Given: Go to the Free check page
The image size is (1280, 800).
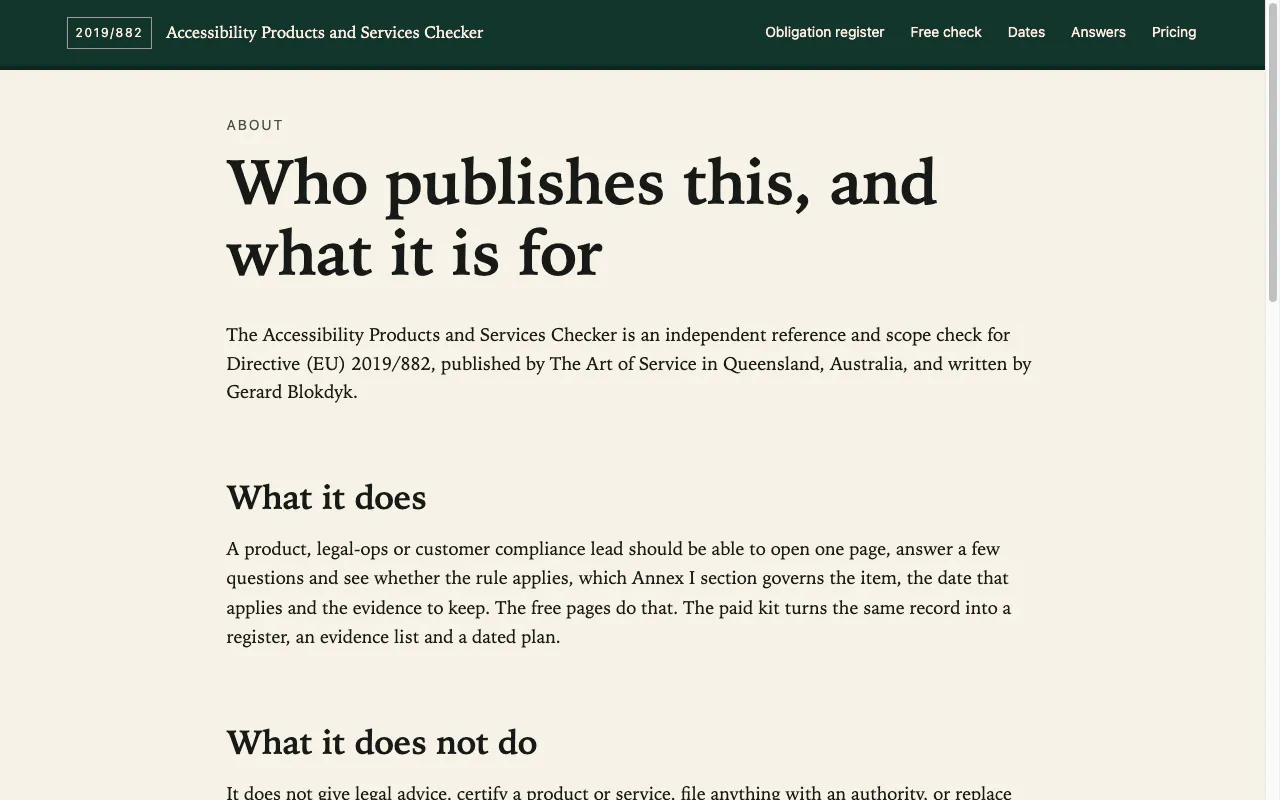Looking at the screenshot, I should click(x=946, y=32).
